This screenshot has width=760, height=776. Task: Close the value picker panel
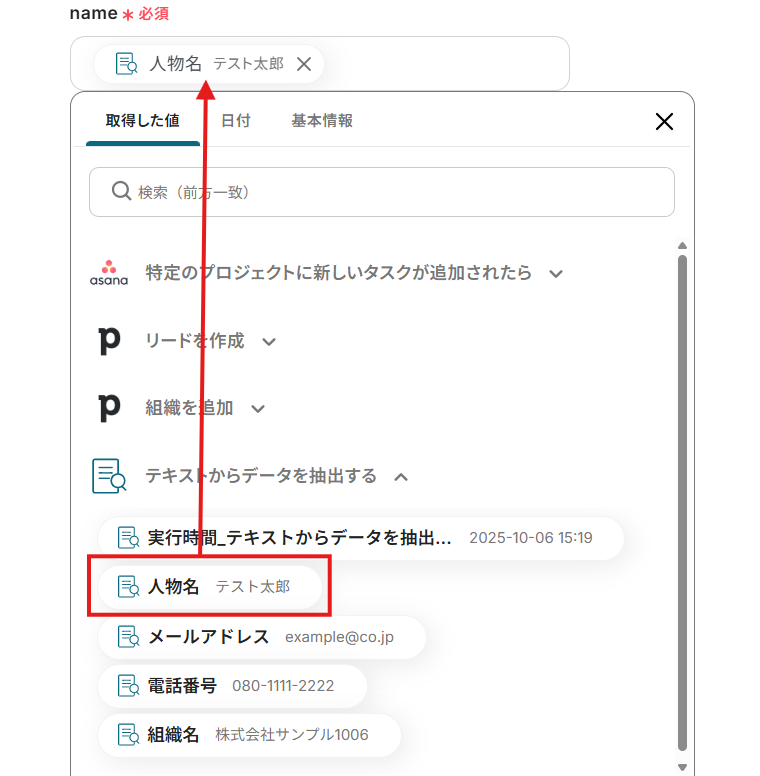click(x=664, y=121)
